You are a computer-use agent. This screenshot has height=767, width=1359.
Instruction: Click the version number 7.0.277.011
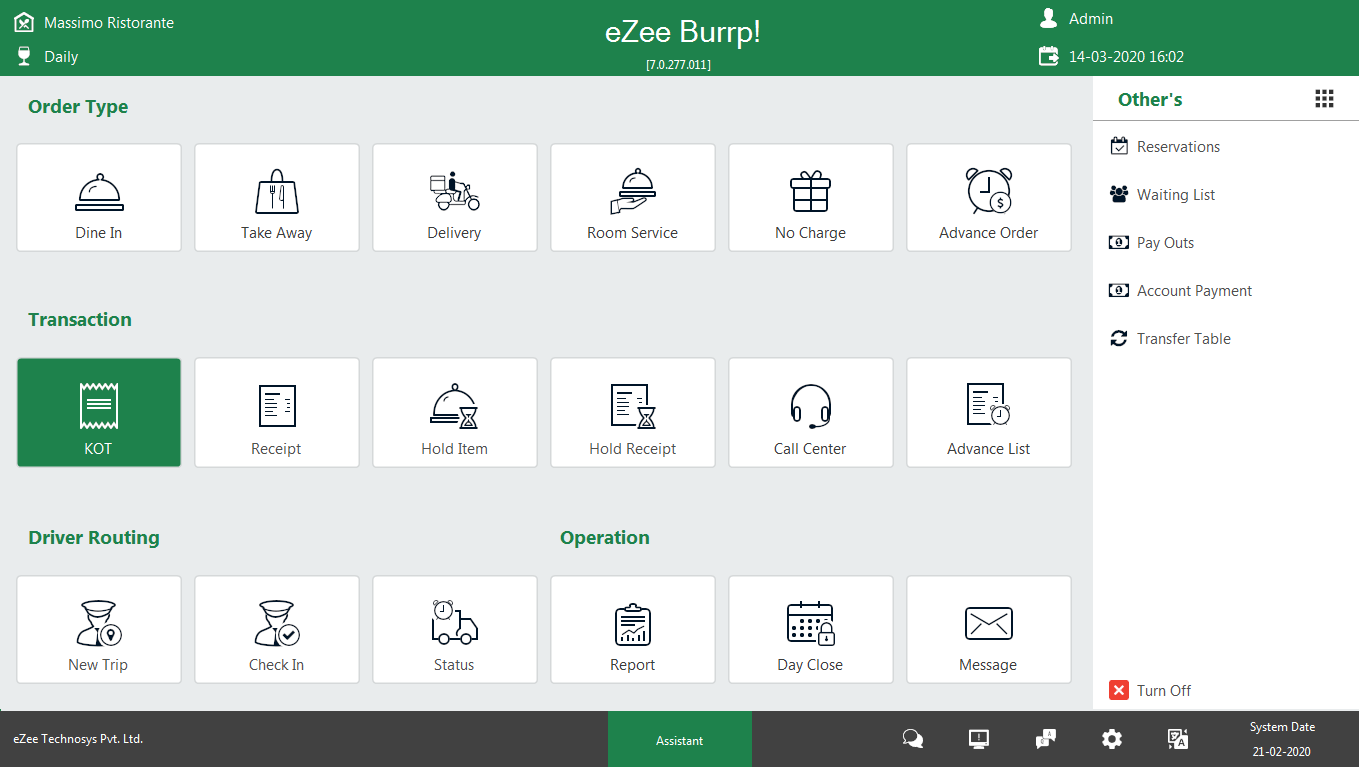pyautogui.click(x=678, y=64)
